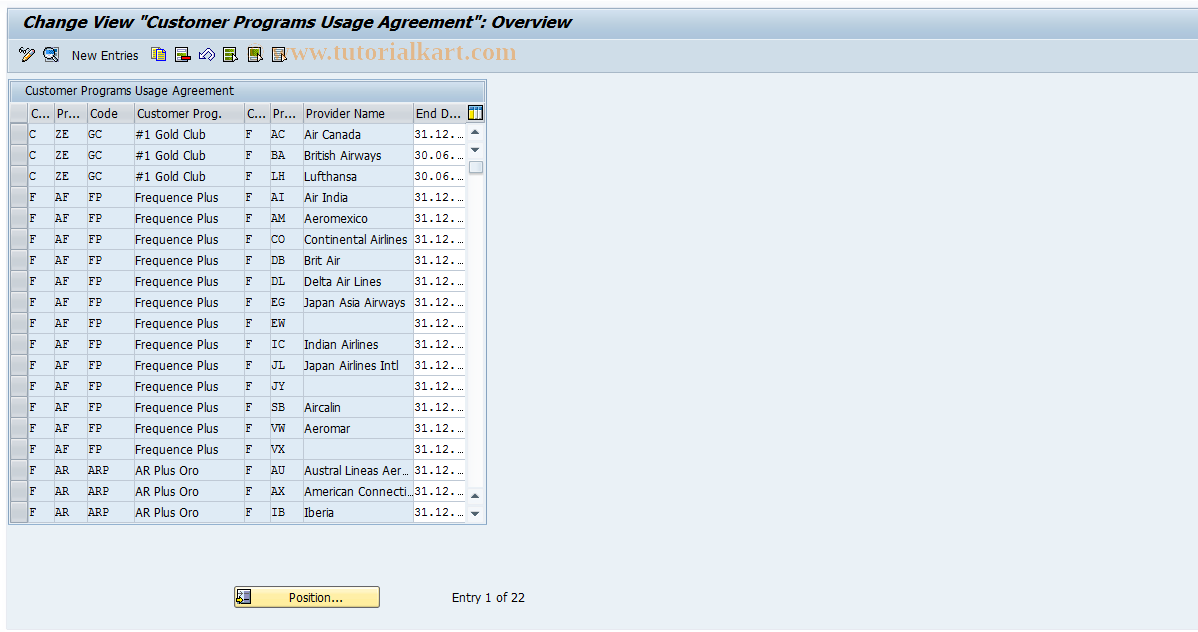Select the row selector for Brit Air
This screenshot has height=632, width=1198.
click(x=19, y=260)
